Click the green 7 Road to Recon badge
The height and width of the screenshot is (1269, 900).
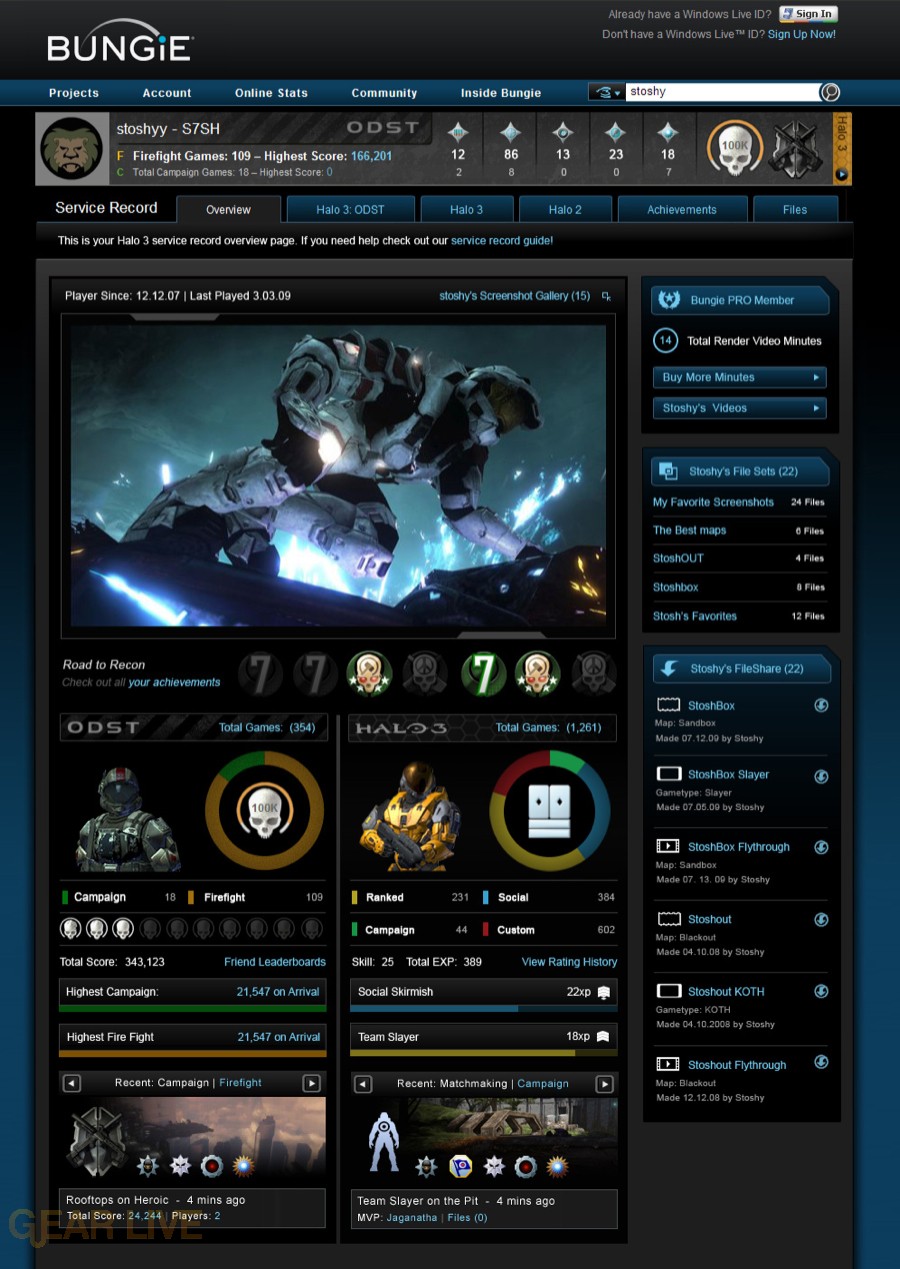[484, 673]
